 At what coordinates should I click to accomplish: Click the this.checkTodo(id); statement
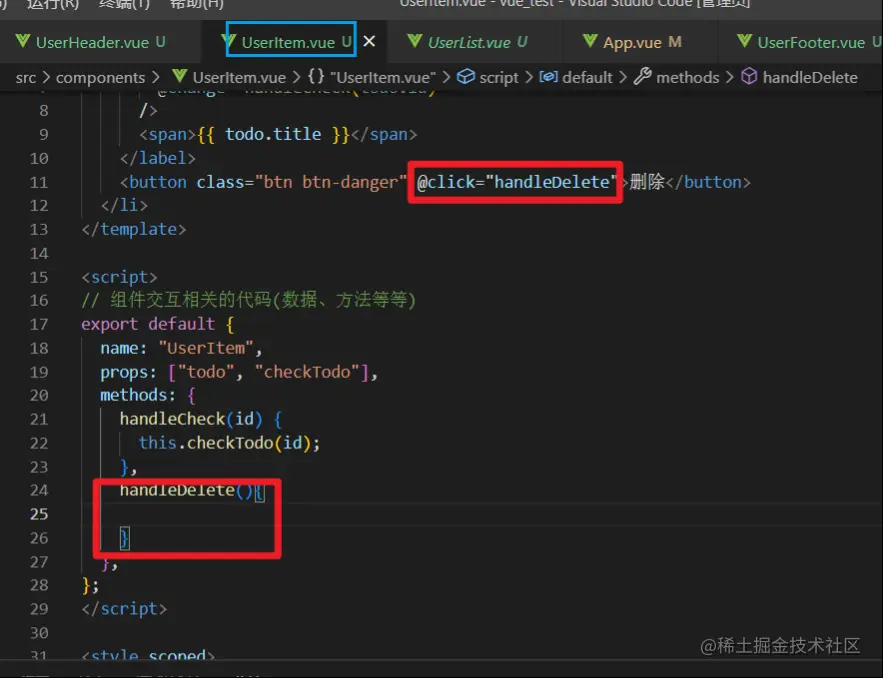pos(229,443)
